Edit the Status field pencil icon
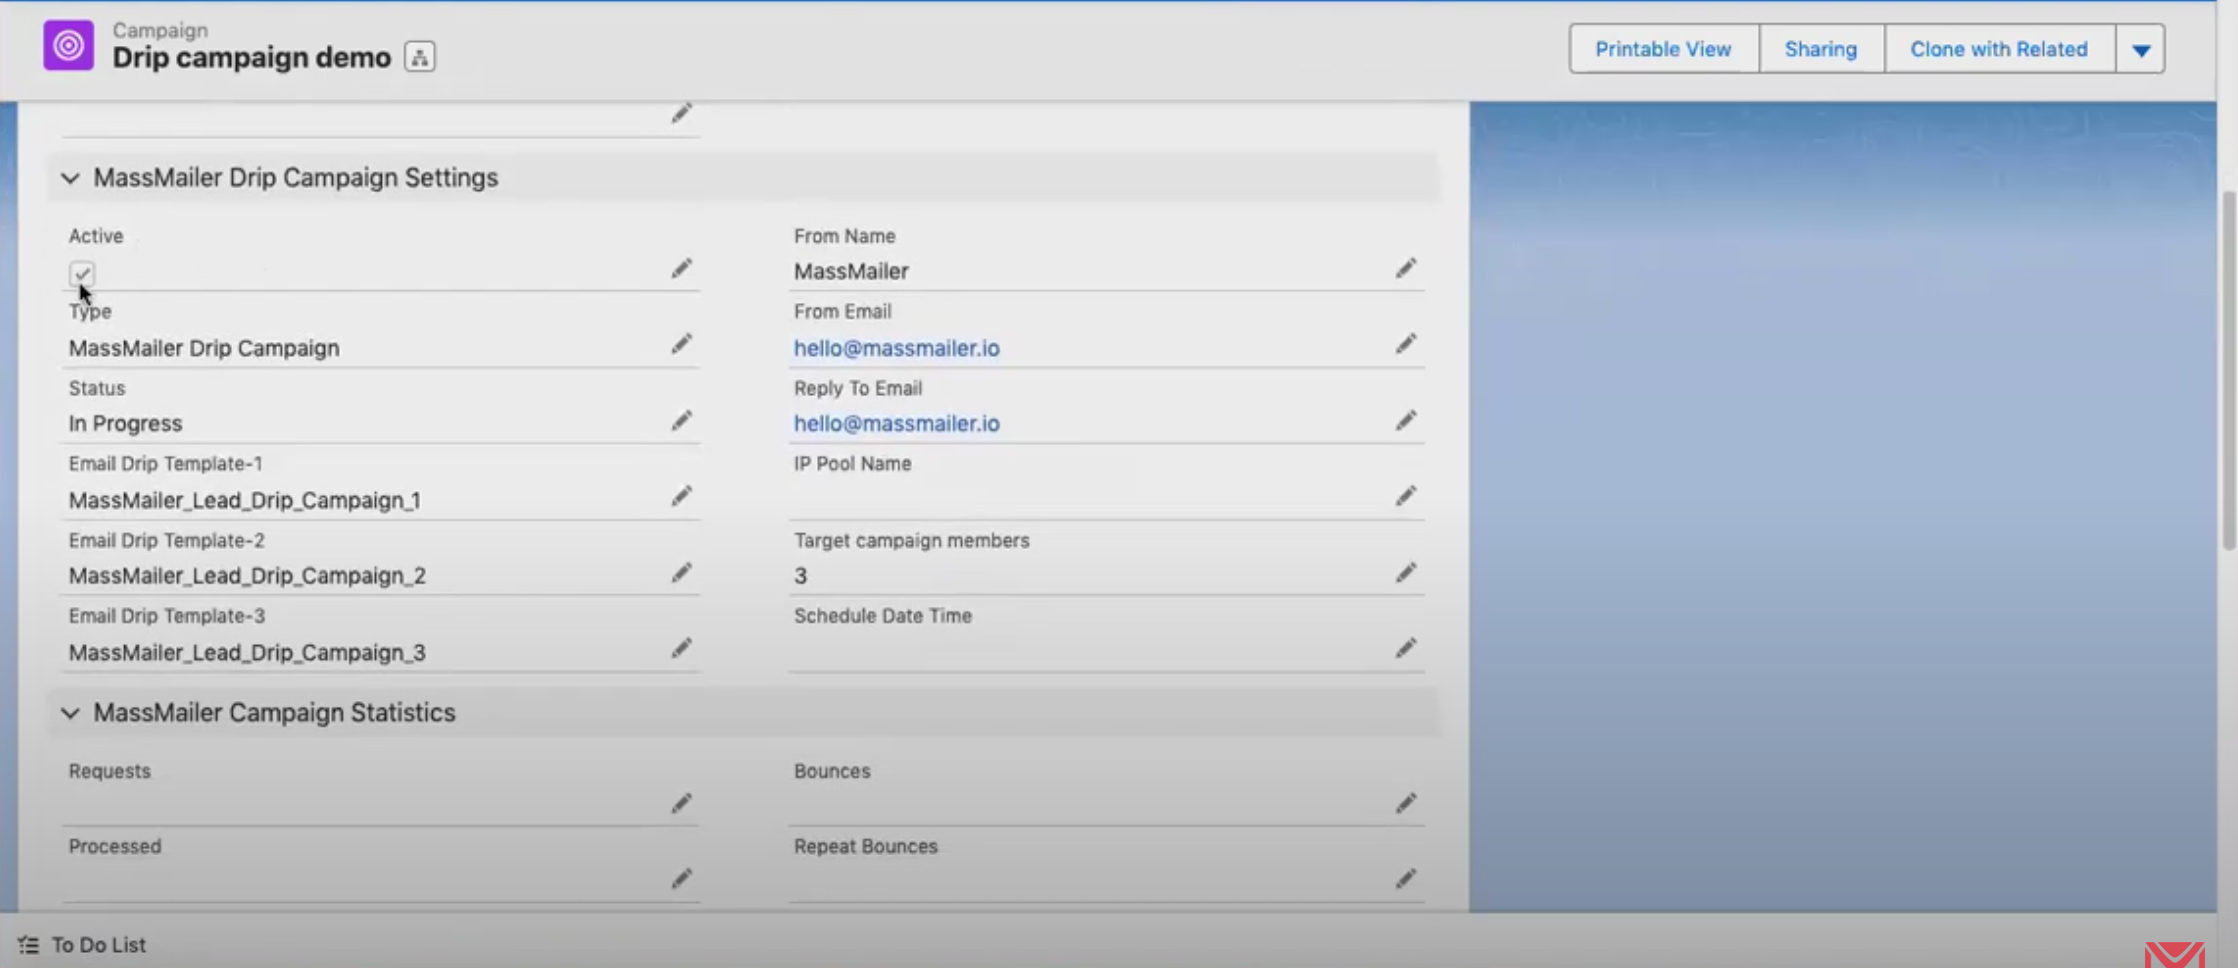2238x968 pixels. [681, 421]
